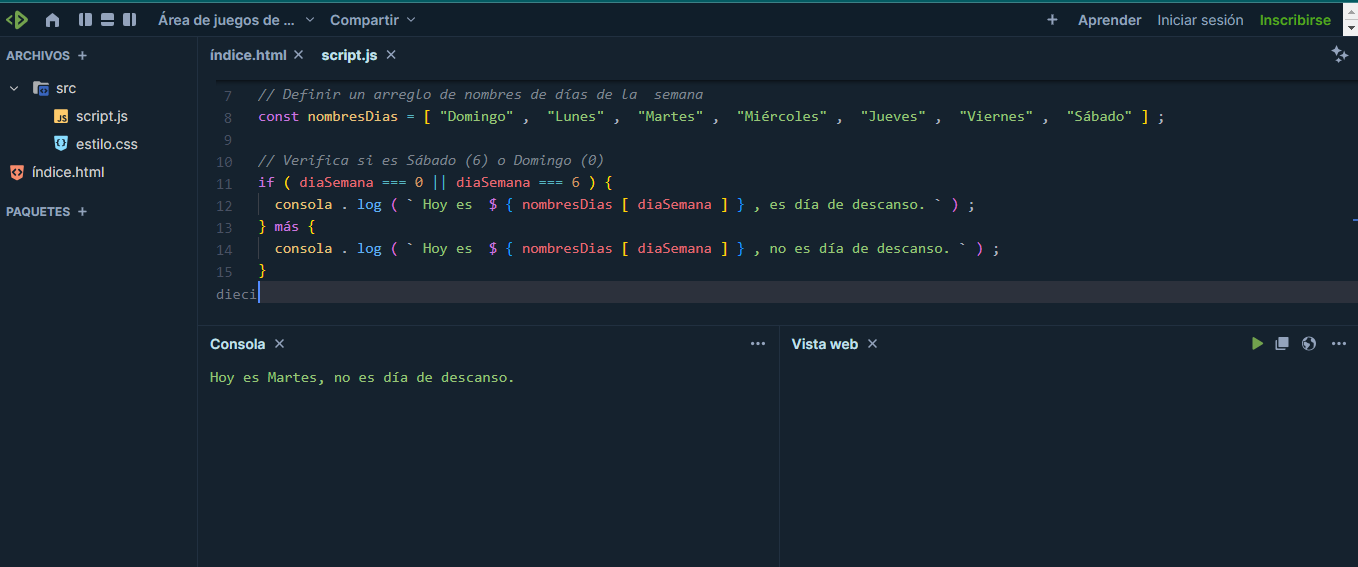1358x567 pixels.
Task: Close the Consola panel
Action: click(x=280, y=344)
